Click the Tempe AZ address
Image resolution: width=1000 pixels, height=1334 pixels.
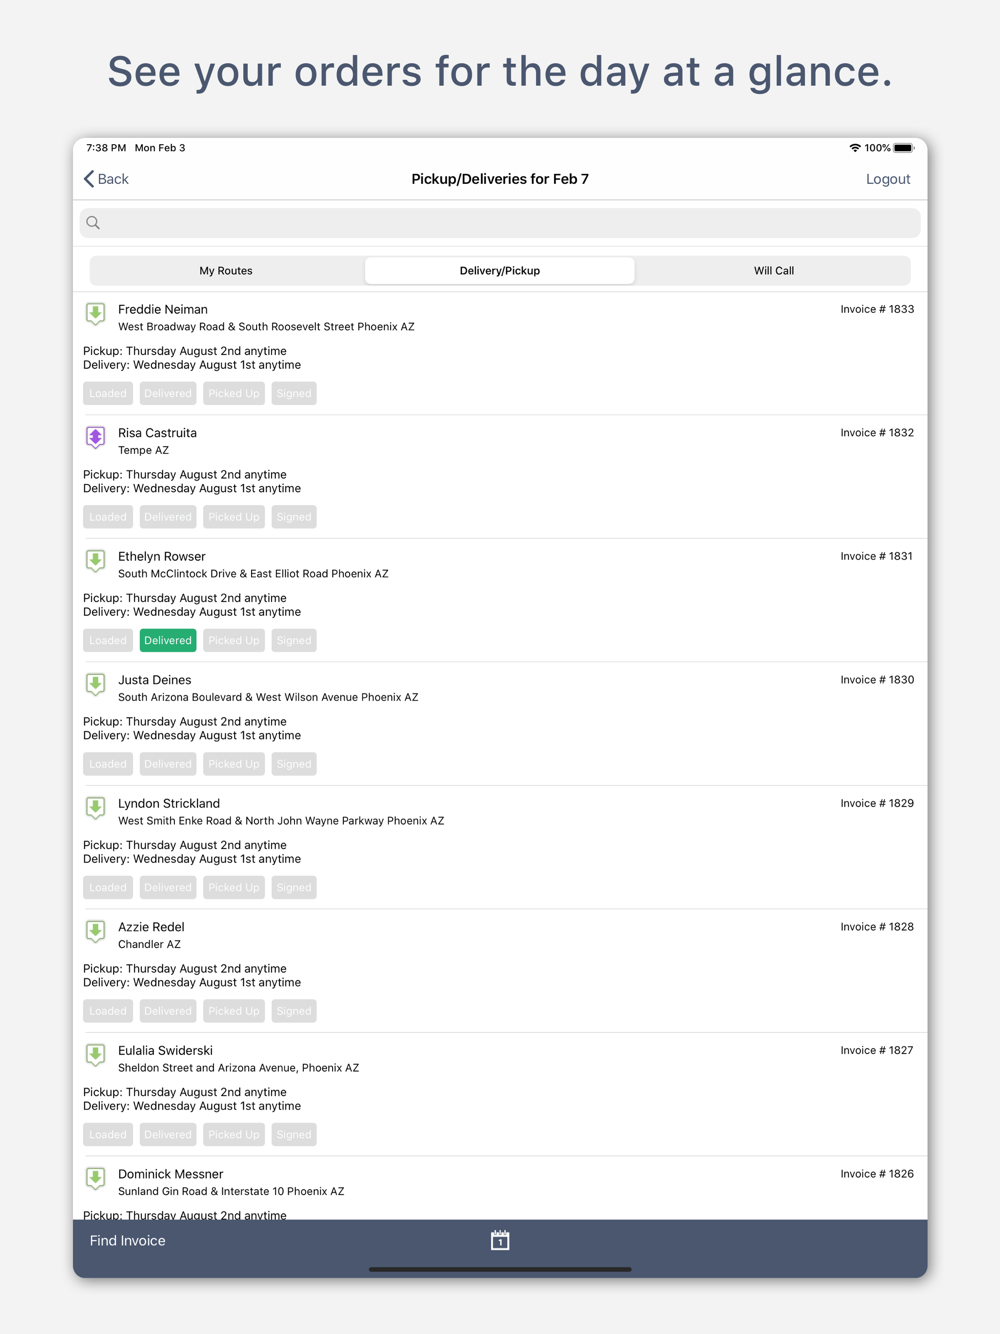[143, 451]
